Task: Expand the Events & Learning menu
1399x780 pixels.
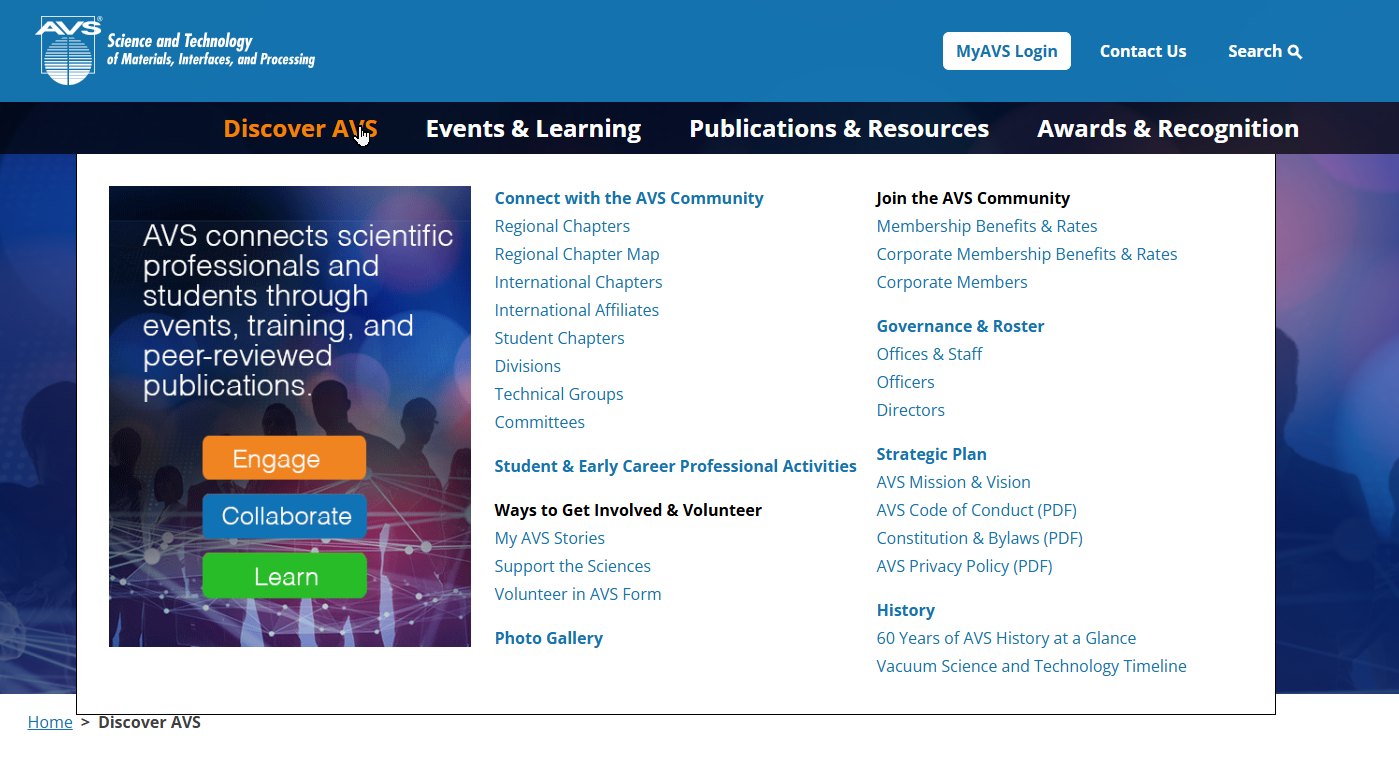Action: click(533, 128)
